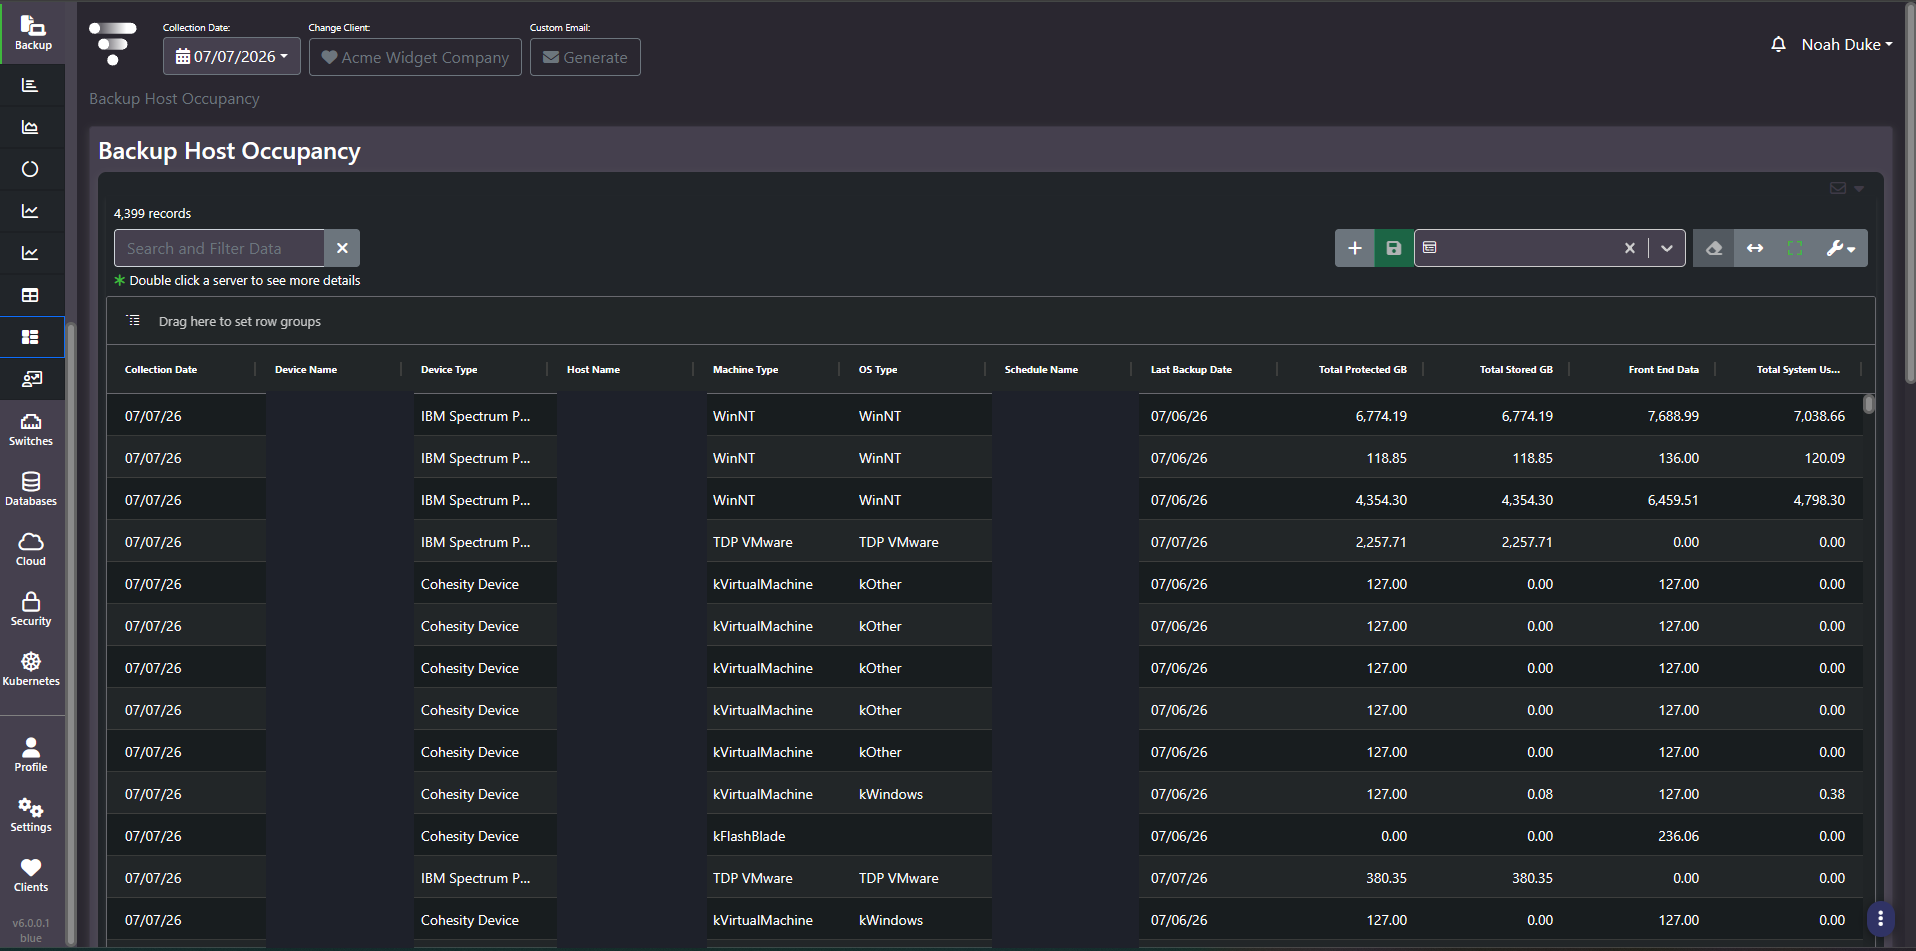The height and width of the screenshot is (951, 1916).
Task: Select the highlighted host occupancy list icon
Action: point(30,337)
